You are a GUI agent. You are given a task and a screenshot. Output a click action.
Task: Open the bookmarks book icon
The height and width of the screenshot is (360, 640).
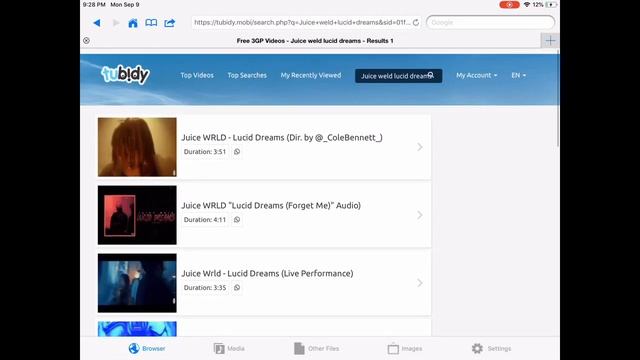pyautogui.click(x=151, y=23)
